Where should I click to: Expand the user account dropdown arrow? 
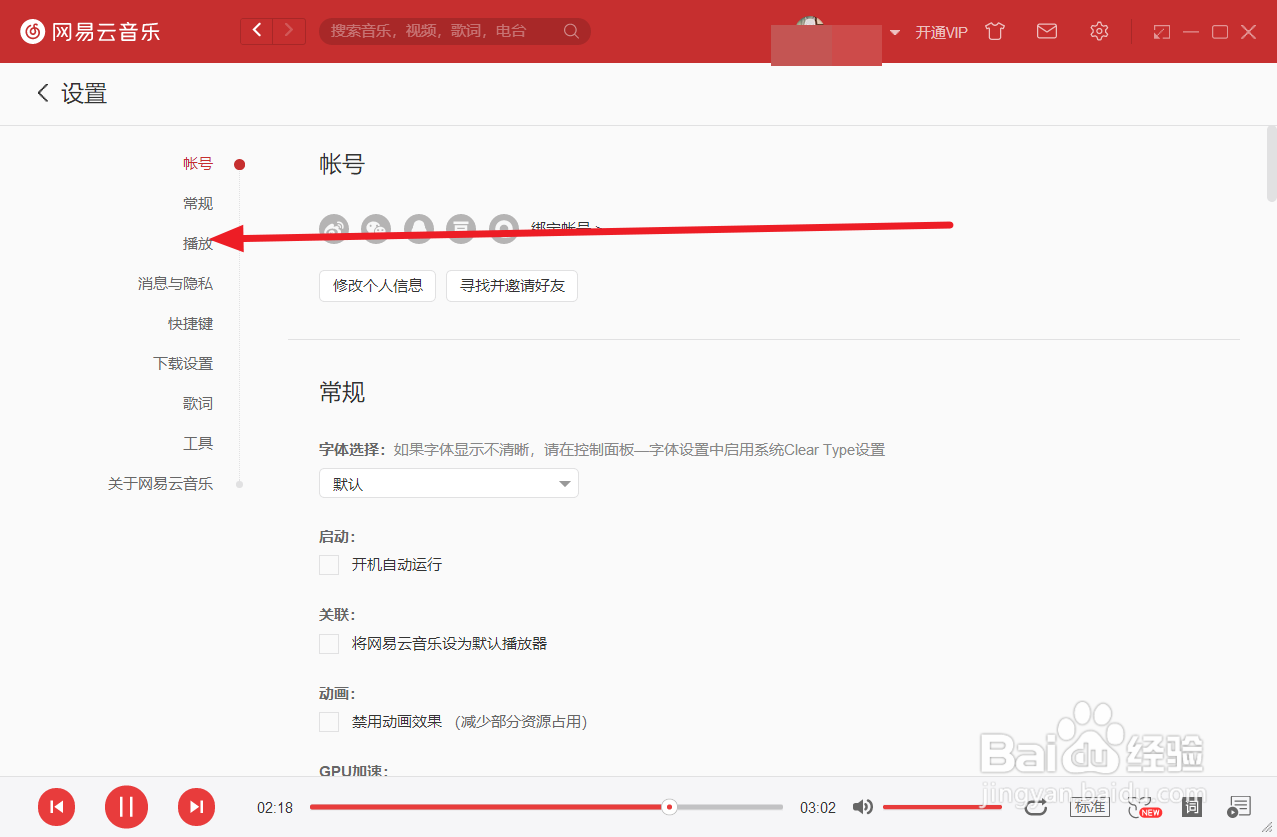click(895, 32)
